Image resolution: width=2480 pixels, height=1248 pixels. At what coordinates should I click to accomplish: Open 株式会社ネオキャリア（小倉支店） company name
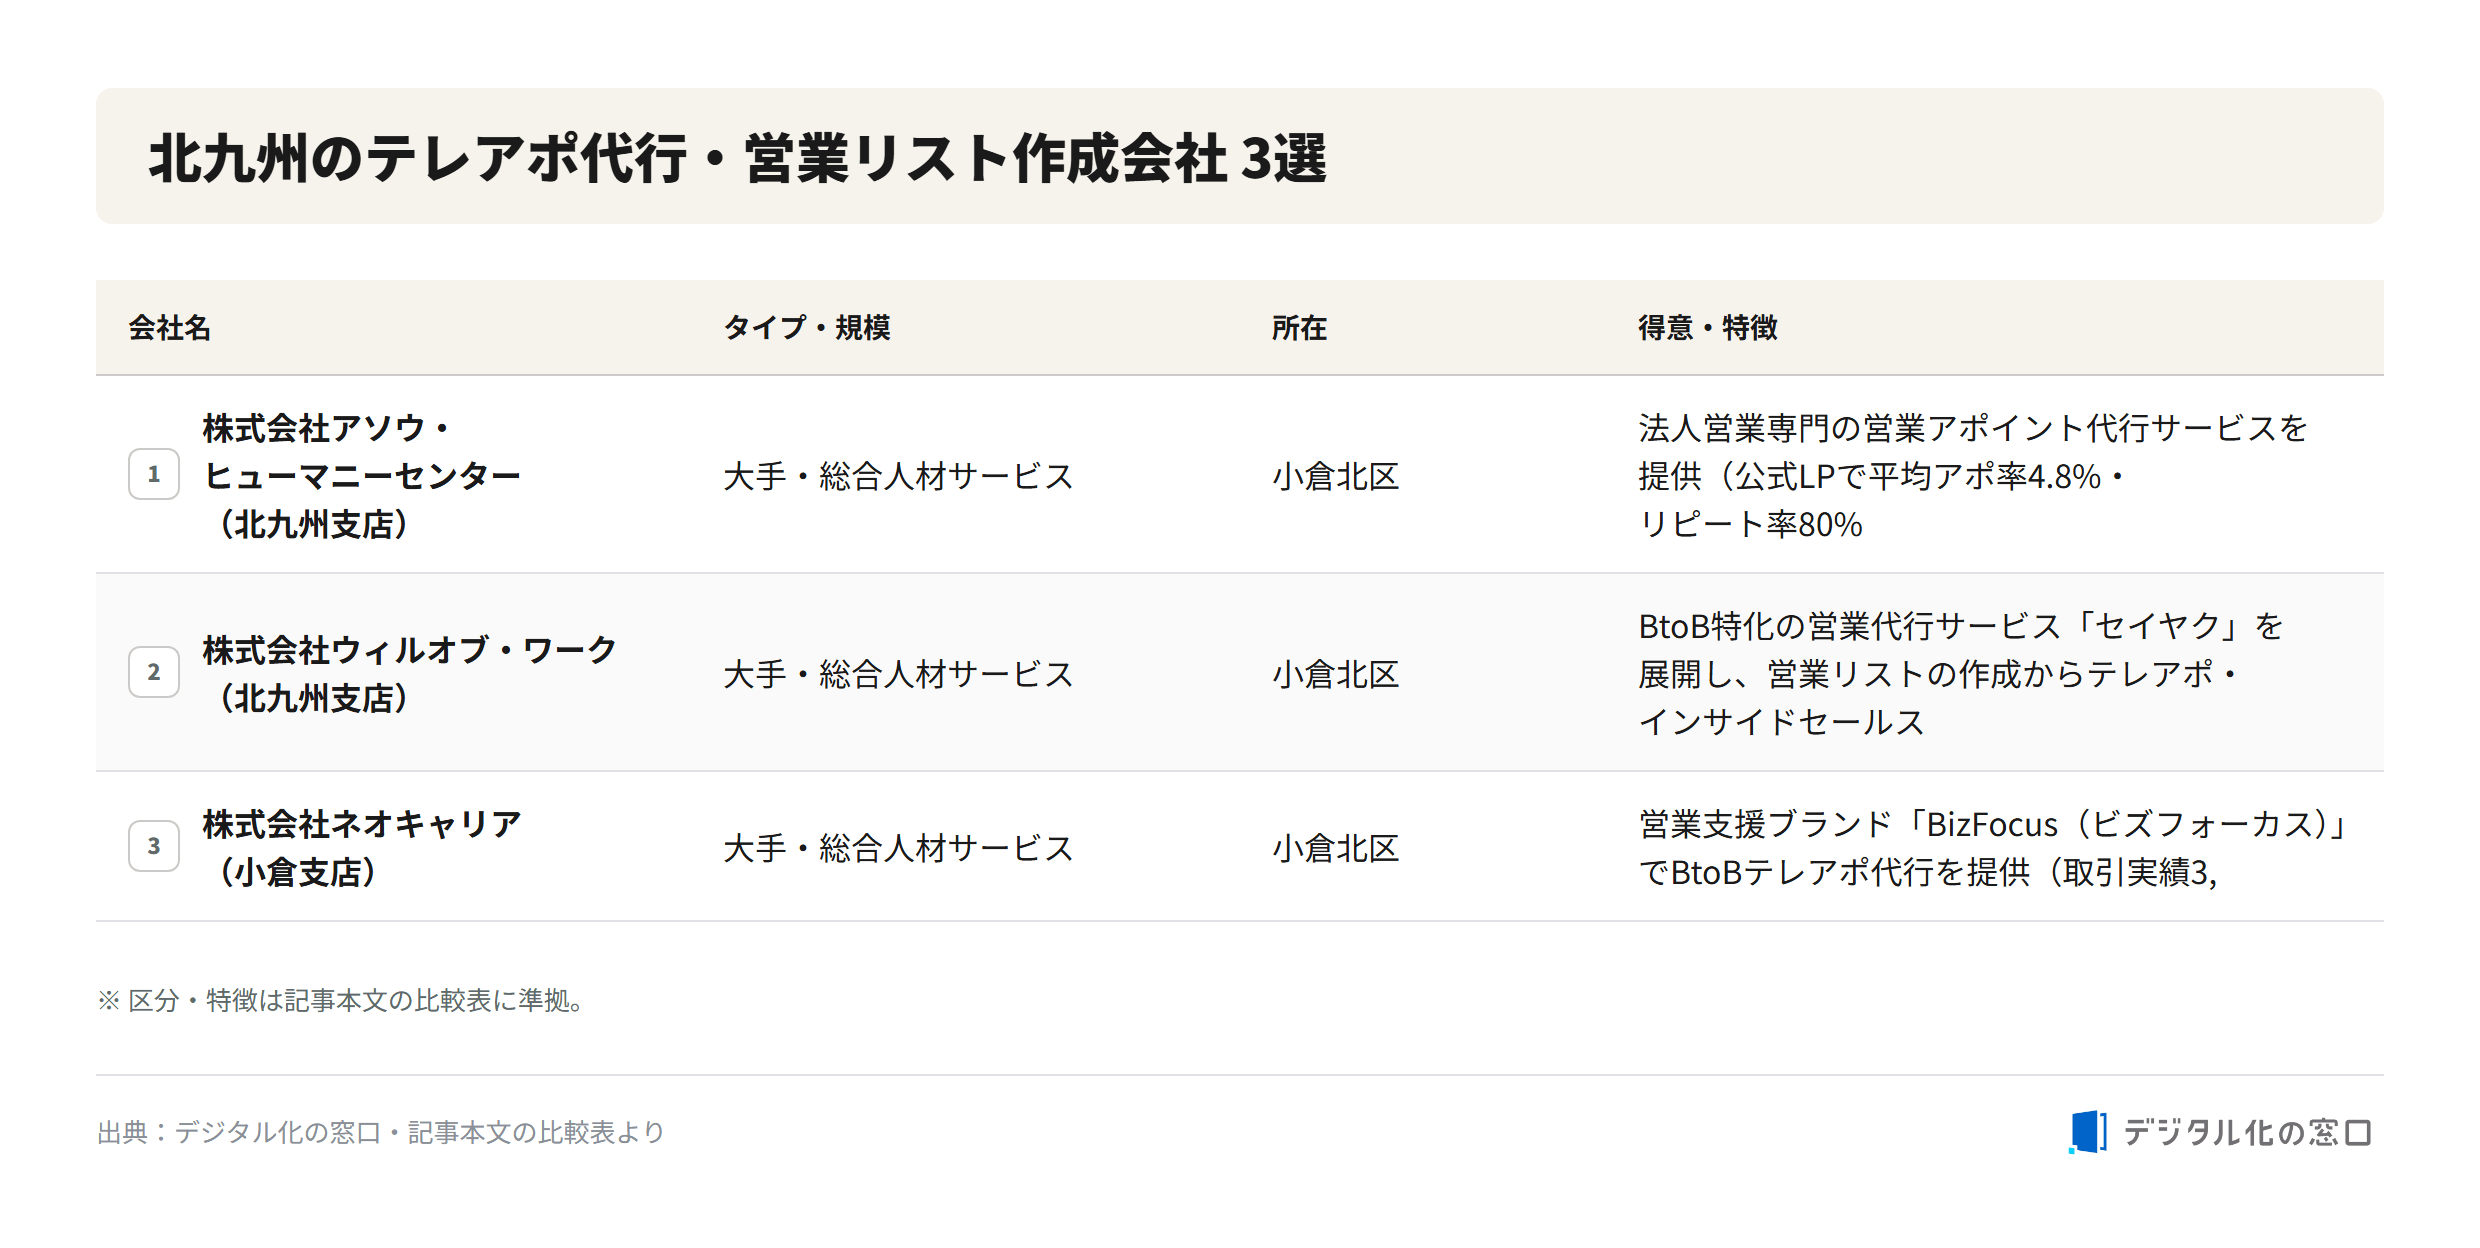point(361,847)
